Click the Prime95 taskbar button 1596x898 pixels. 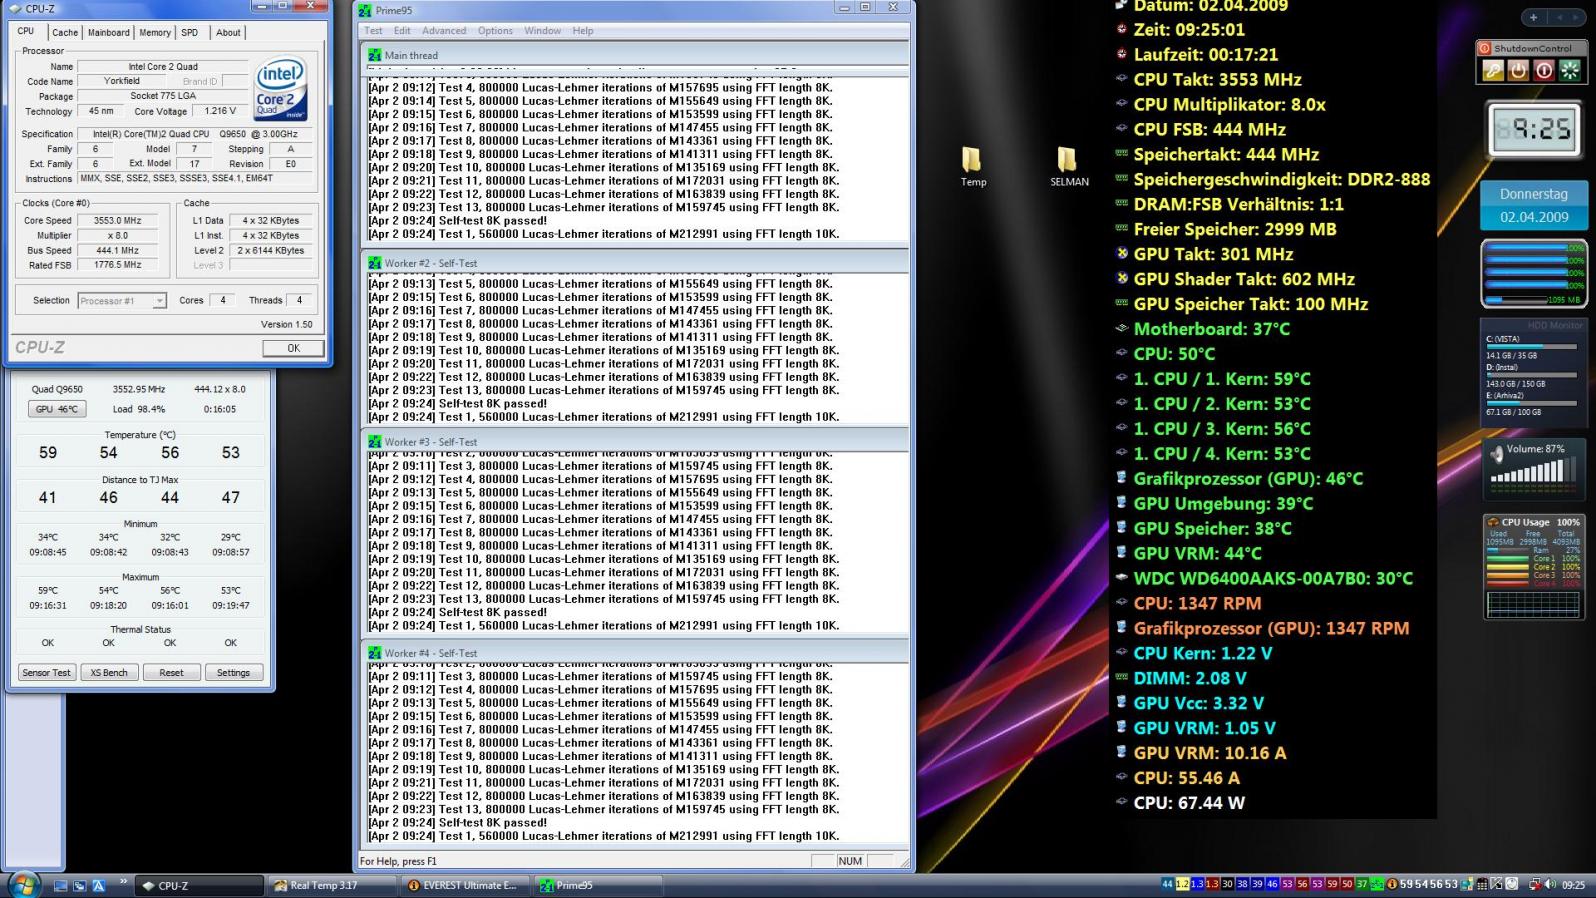(598, 885)
